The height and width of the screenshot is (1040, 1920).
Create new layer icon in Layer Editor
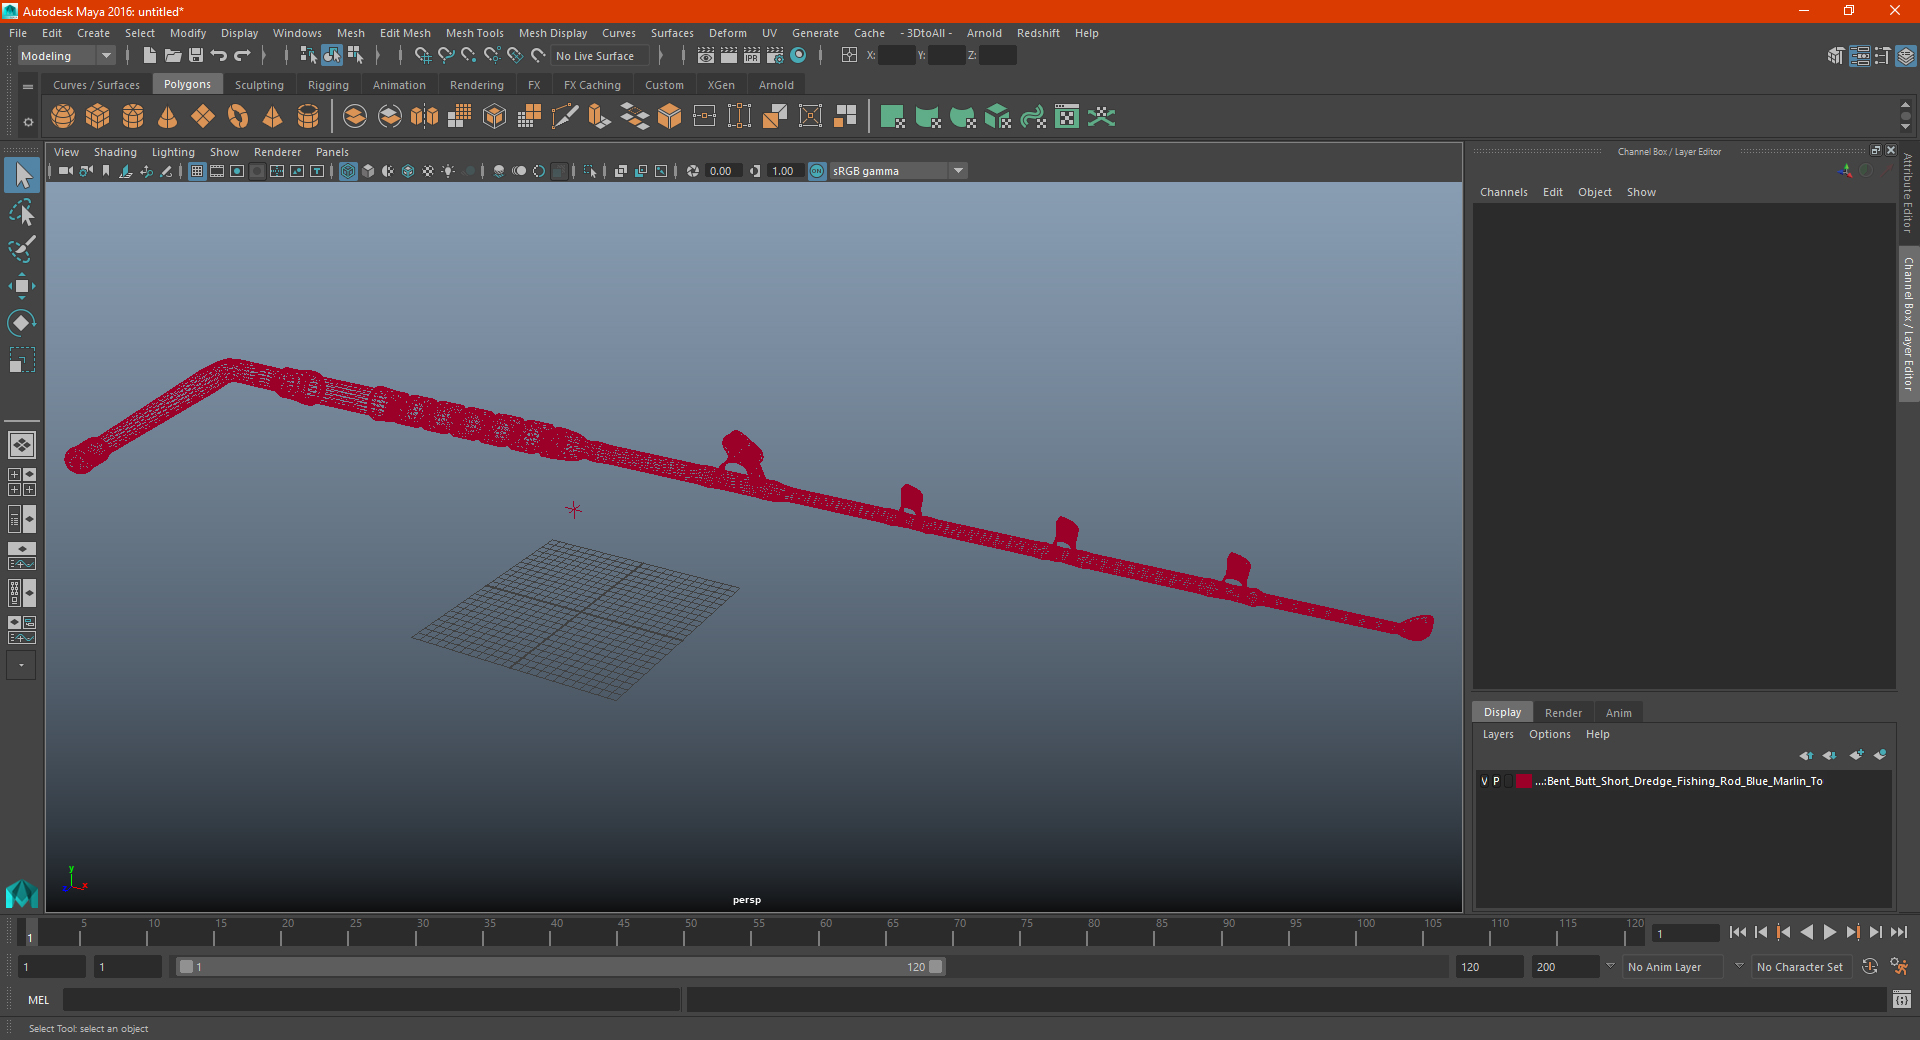1856,755
